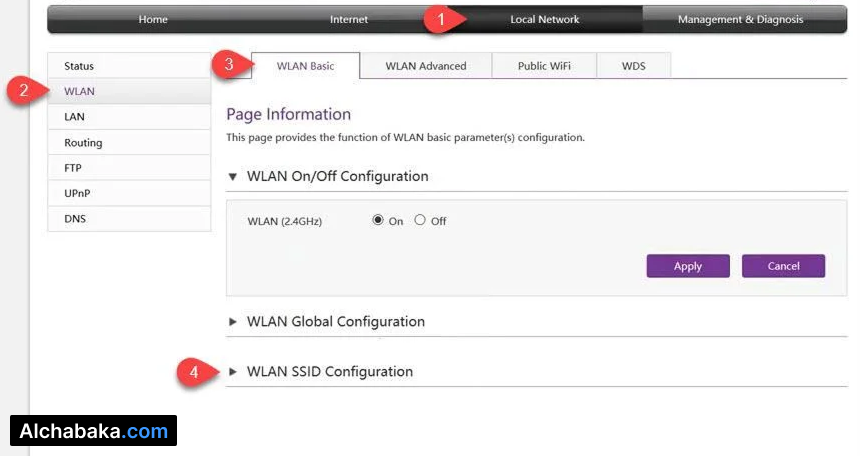The image size is (860, 456).
Task: Open the Home top navigation tab
Action: point(153,19)
